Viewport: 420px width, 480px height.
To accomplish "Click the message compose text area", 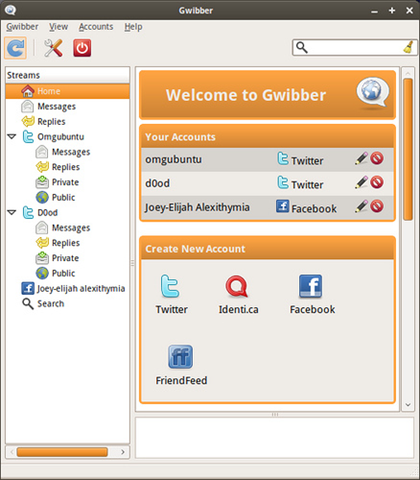I will click(x=274, y=438).
